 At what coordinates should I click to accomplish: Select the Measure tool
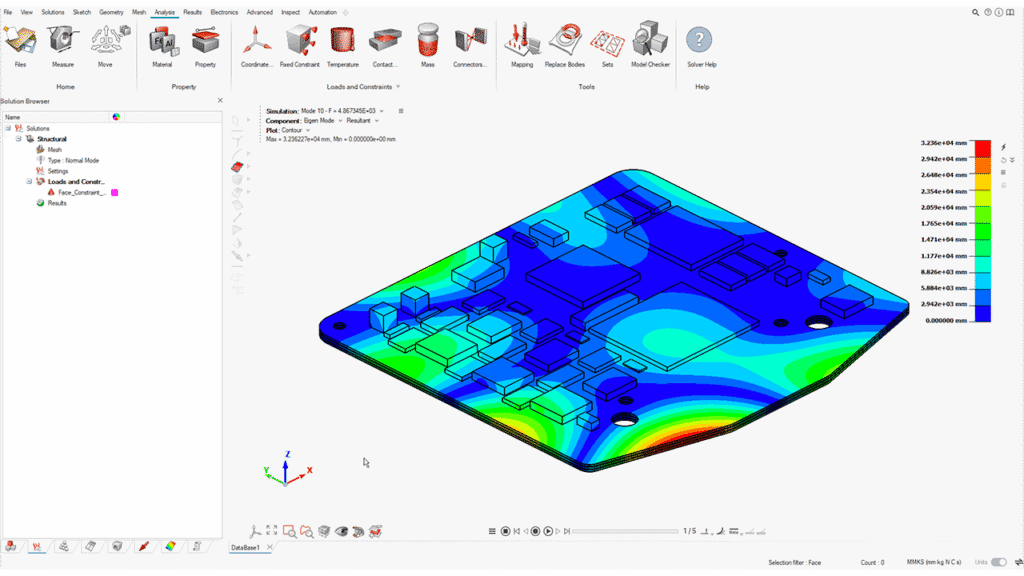(63, 46)
